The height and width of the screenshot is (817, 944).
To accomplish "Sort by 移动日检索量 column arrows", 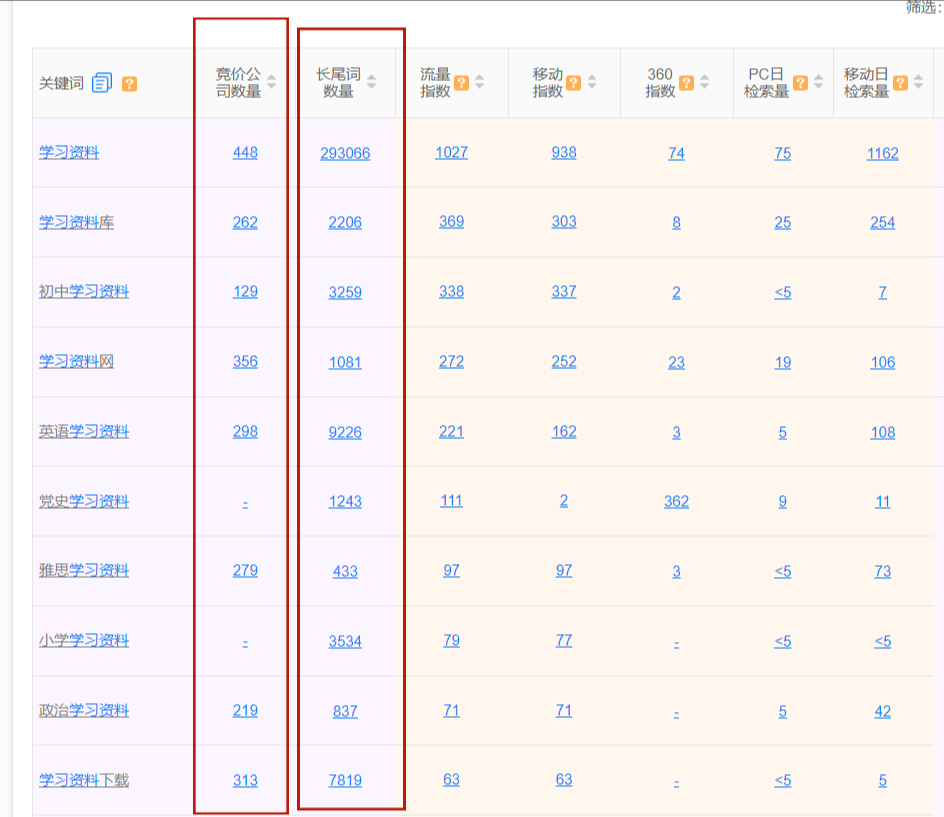I will tap(918, 82).
